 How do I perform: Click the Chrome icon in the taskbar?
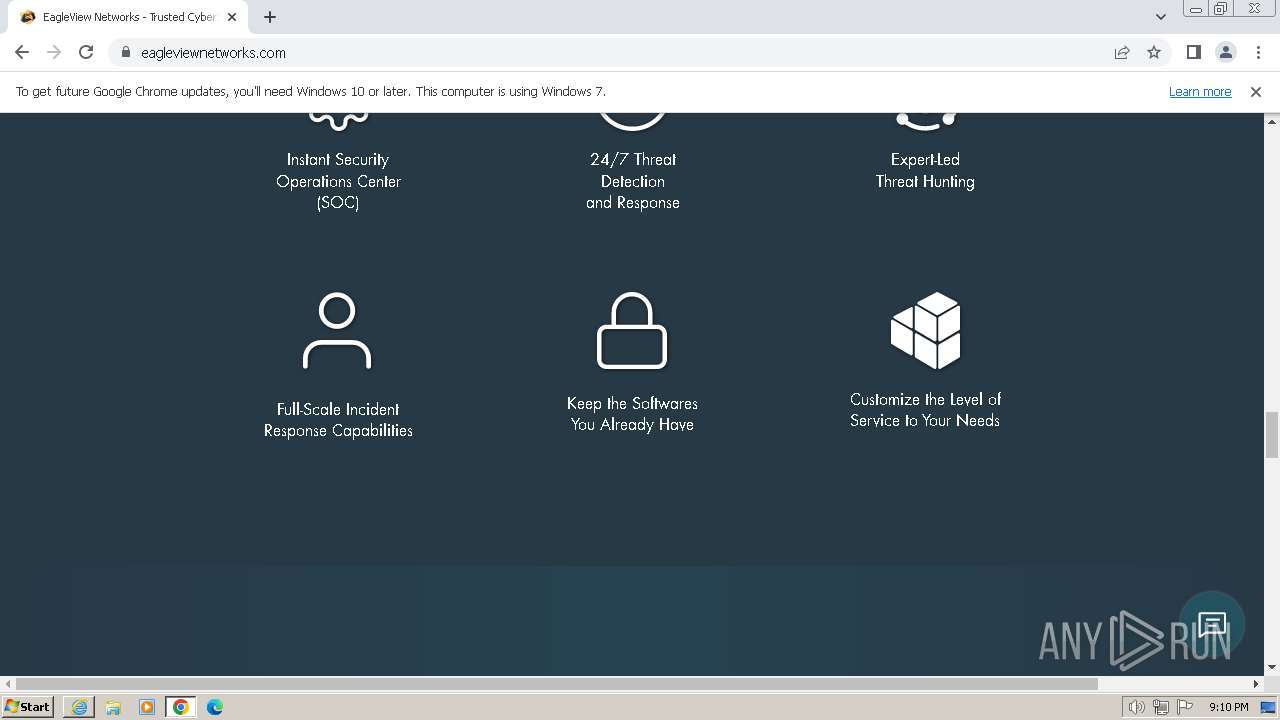click(181, 707)
